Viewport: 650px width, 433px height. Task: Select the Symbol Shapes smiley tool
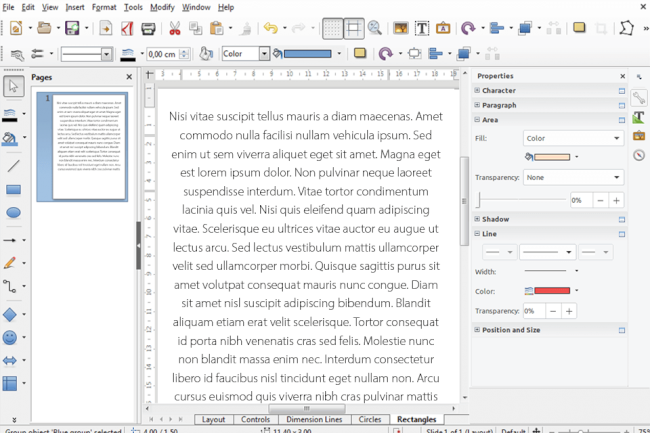point(10,337)
